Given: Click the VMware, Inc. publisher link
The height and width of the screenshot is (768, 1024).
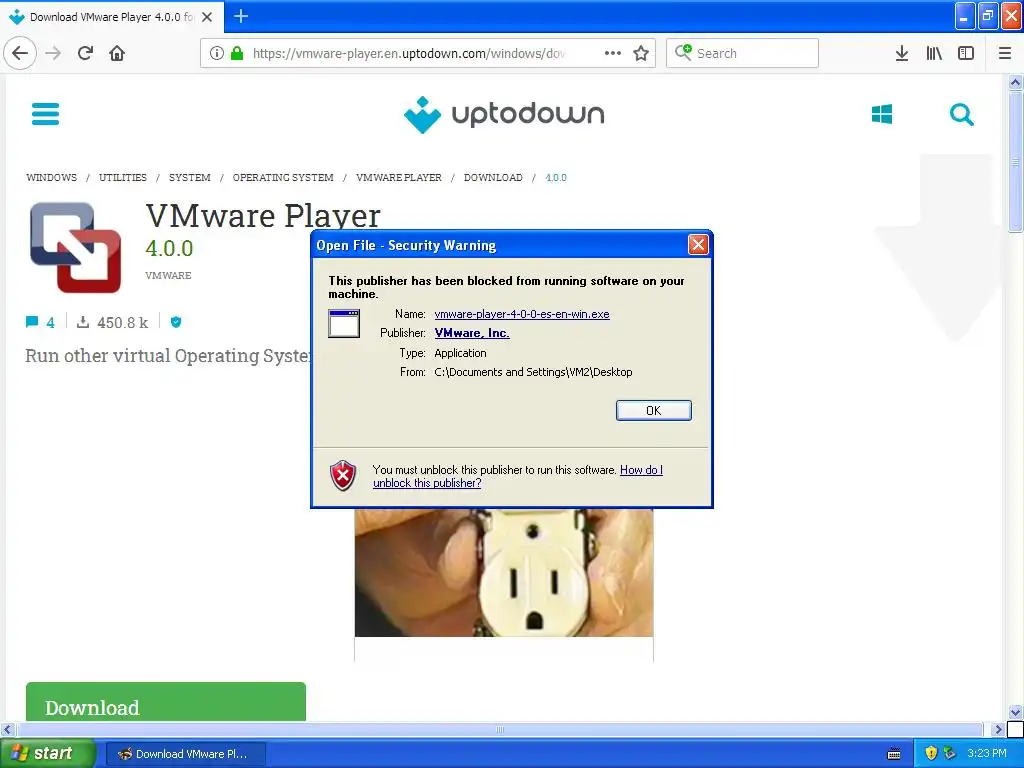Looking at the screenshot, I should click(472, 333).
